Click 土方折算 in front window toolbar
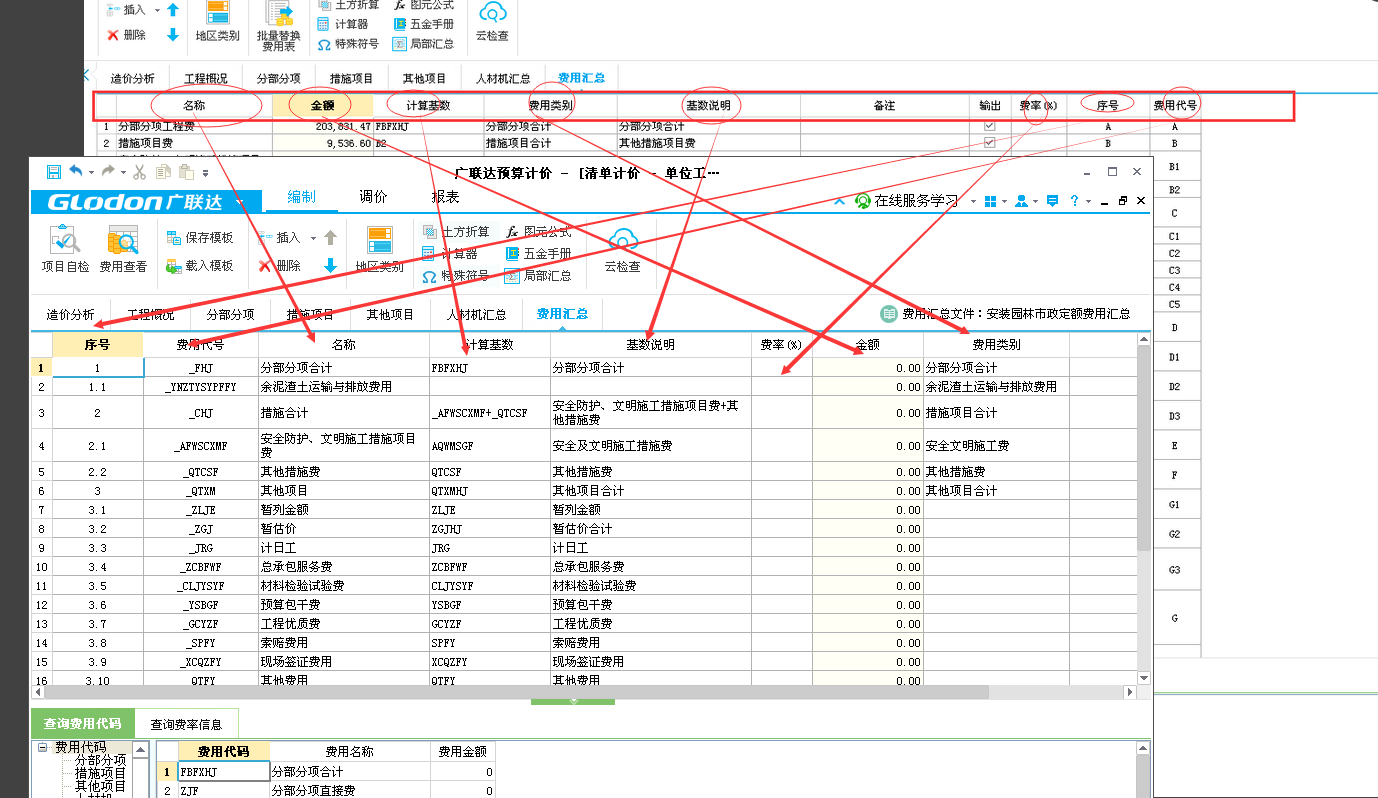The width and height of the screenshot is (1378, 798). tap(456, 232)
